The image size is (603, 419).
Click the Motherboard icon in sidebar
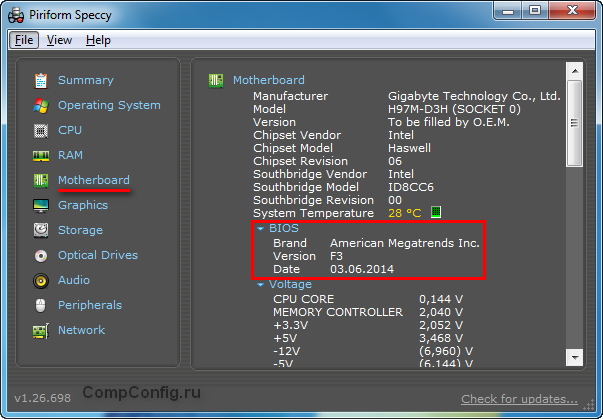41,180
